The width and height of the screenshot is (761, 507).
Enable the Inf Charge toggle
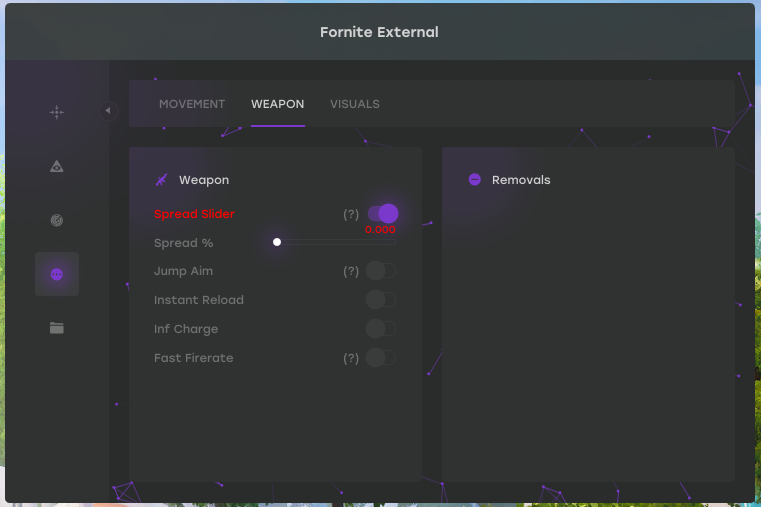tap(381, 329)
